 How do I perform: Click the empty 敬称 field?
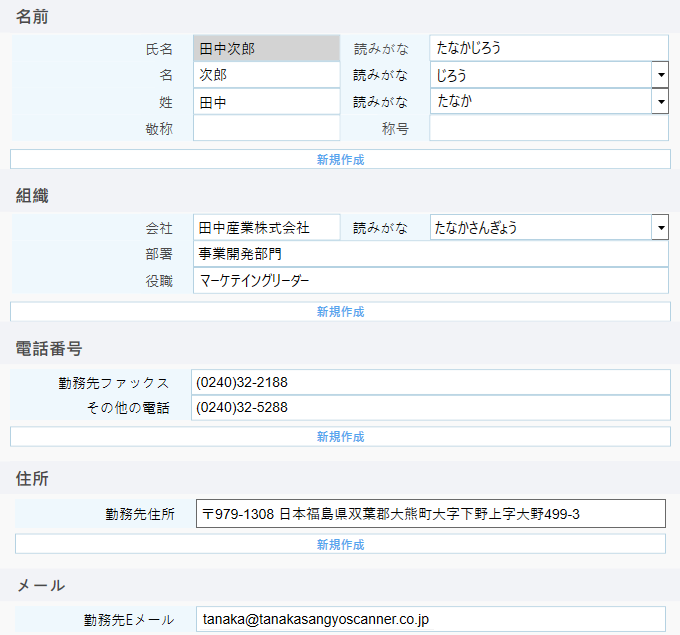pos(266,128)
